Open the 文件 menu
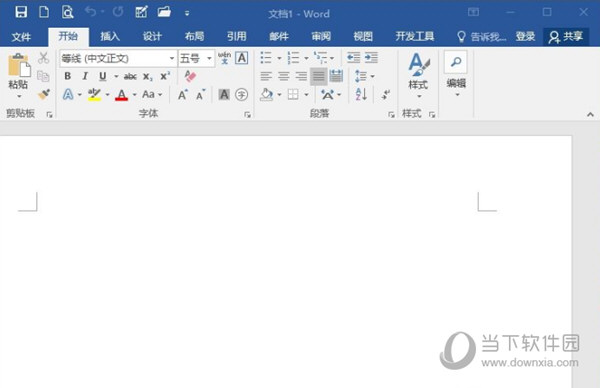 tap(21, 37)
